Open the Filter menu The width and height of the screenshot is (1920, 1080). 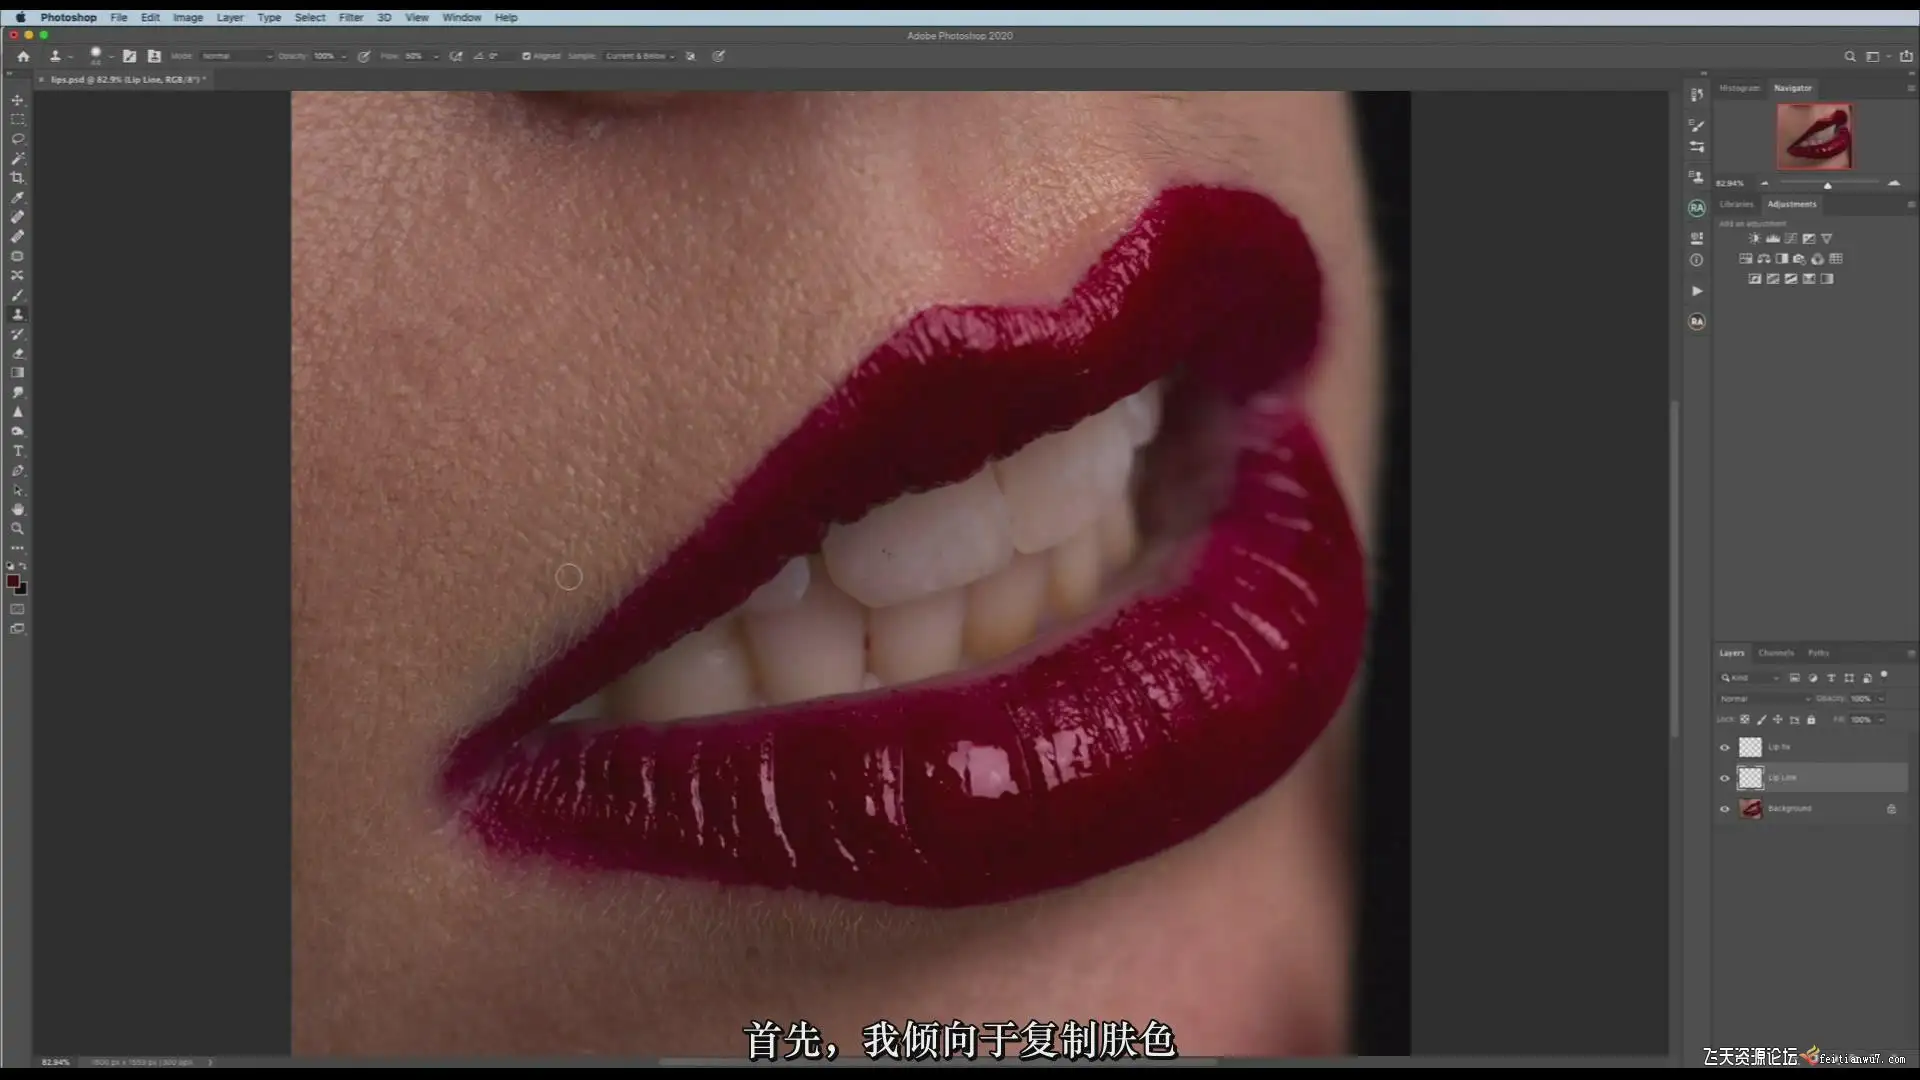pos(350,17)
